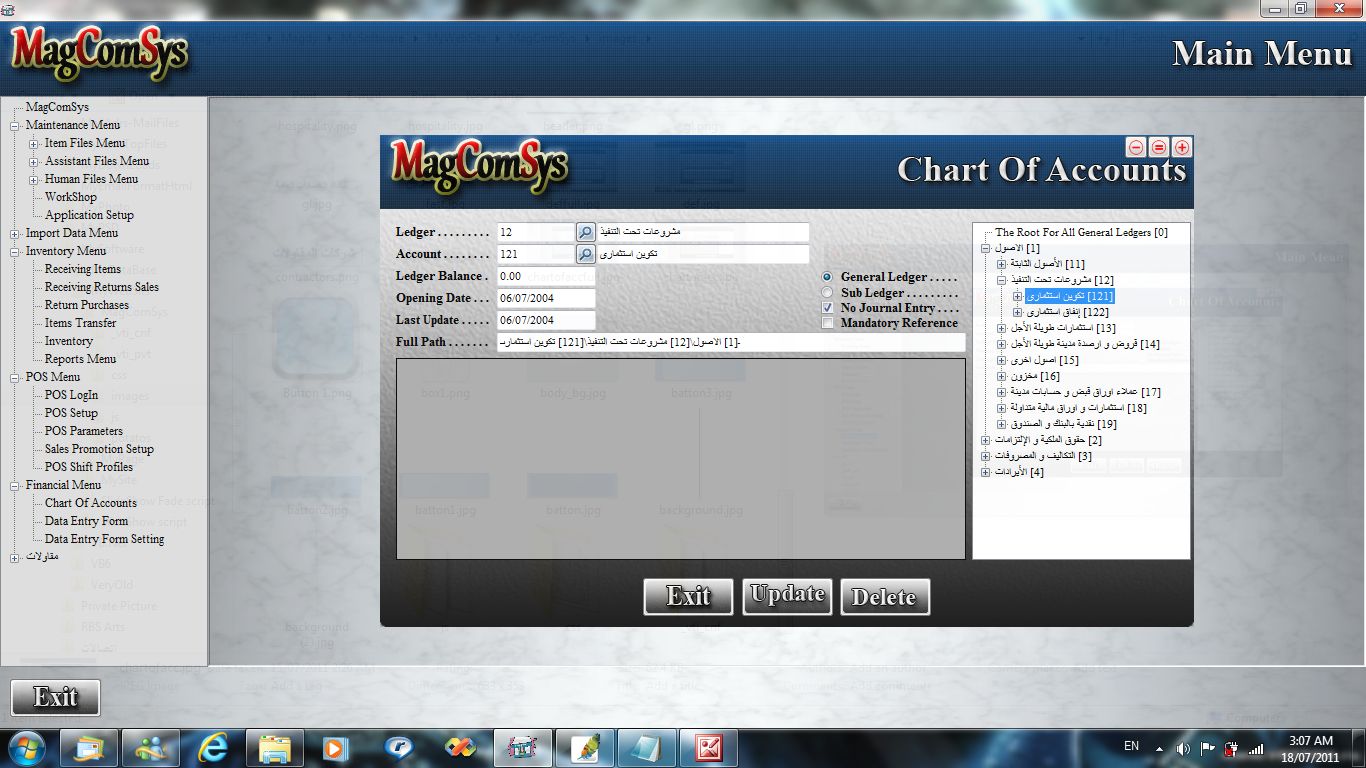Click the red plus icon in Chart Of Accounts header
Screen dimensions: 1366x768
coord(1182,147)
